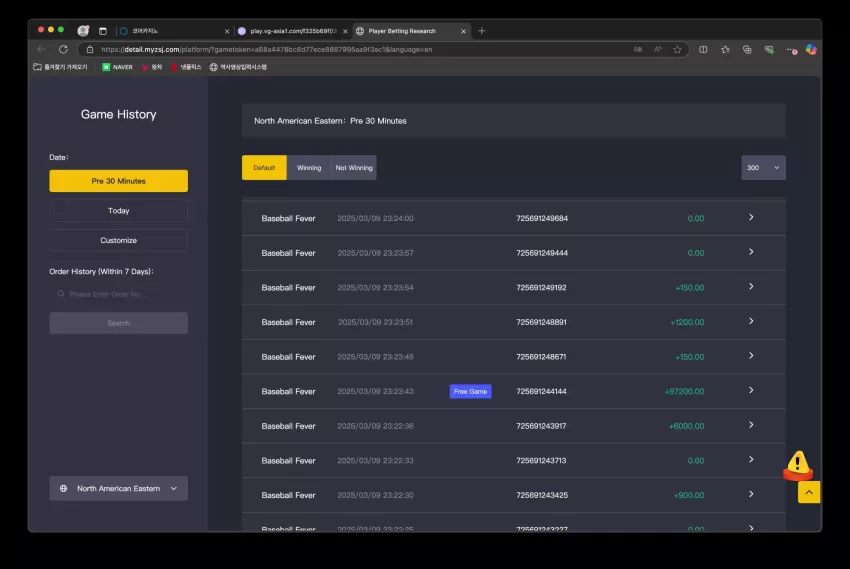
Task: Open the Copilot icon in toolbar
Action: point(811,49)
